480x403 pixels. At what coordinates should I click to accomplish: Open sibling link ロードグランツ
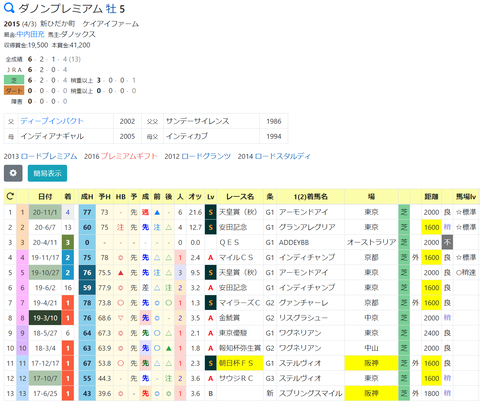206,156
